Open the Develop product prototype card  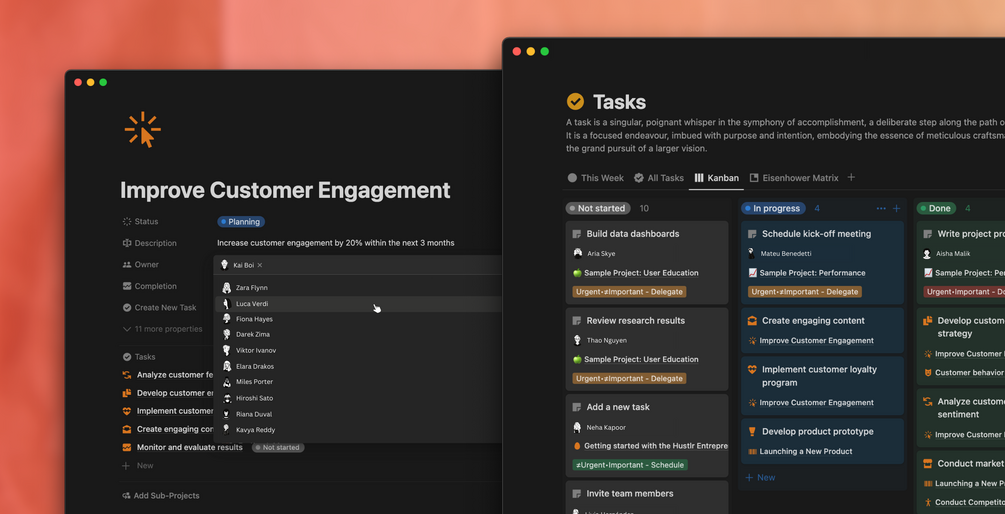click(x=822, y=441)
